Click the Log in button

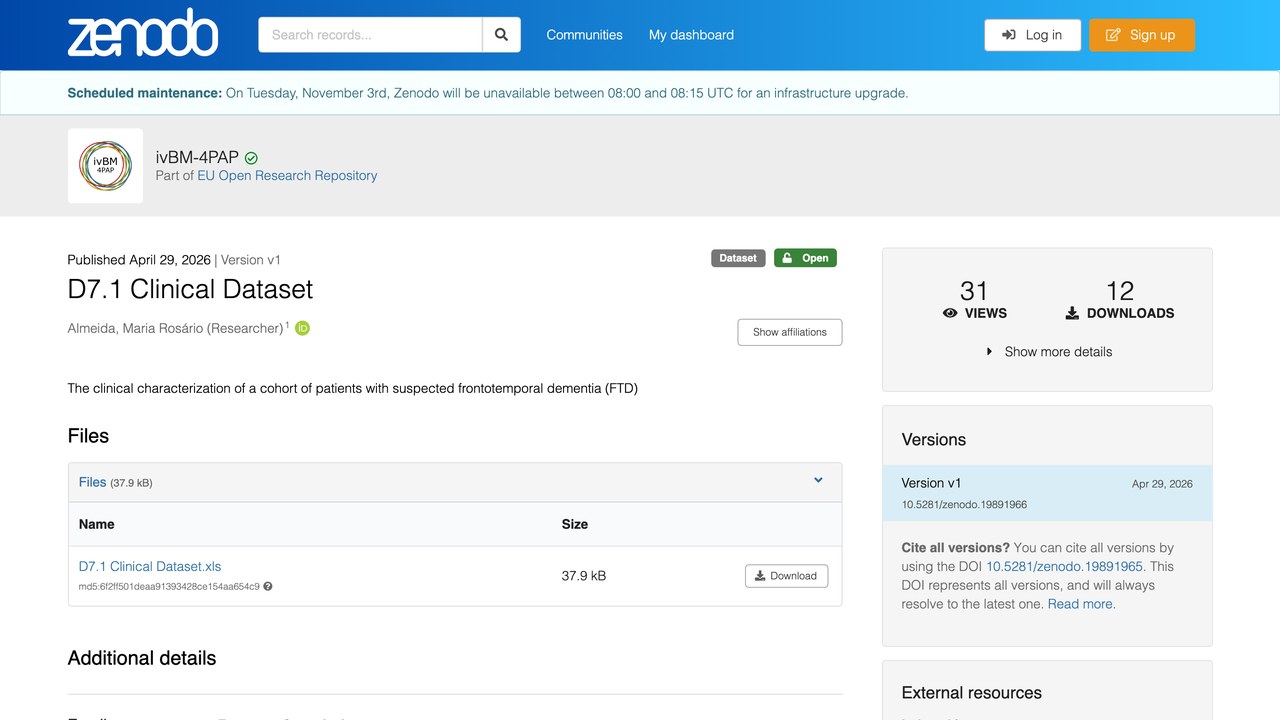click(x=1032, y=35)
